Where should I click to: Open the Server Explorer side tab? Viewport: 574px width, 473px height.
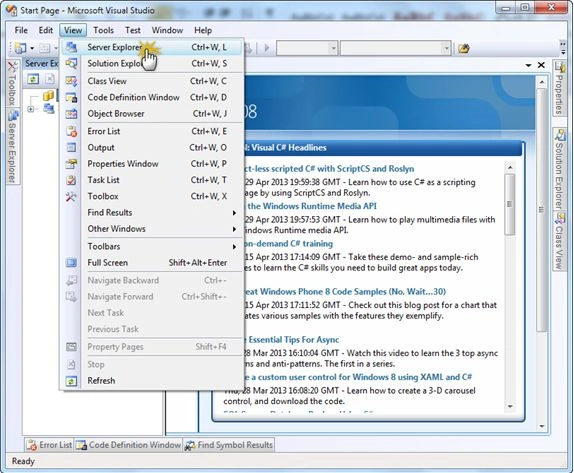tap(12, 146)
